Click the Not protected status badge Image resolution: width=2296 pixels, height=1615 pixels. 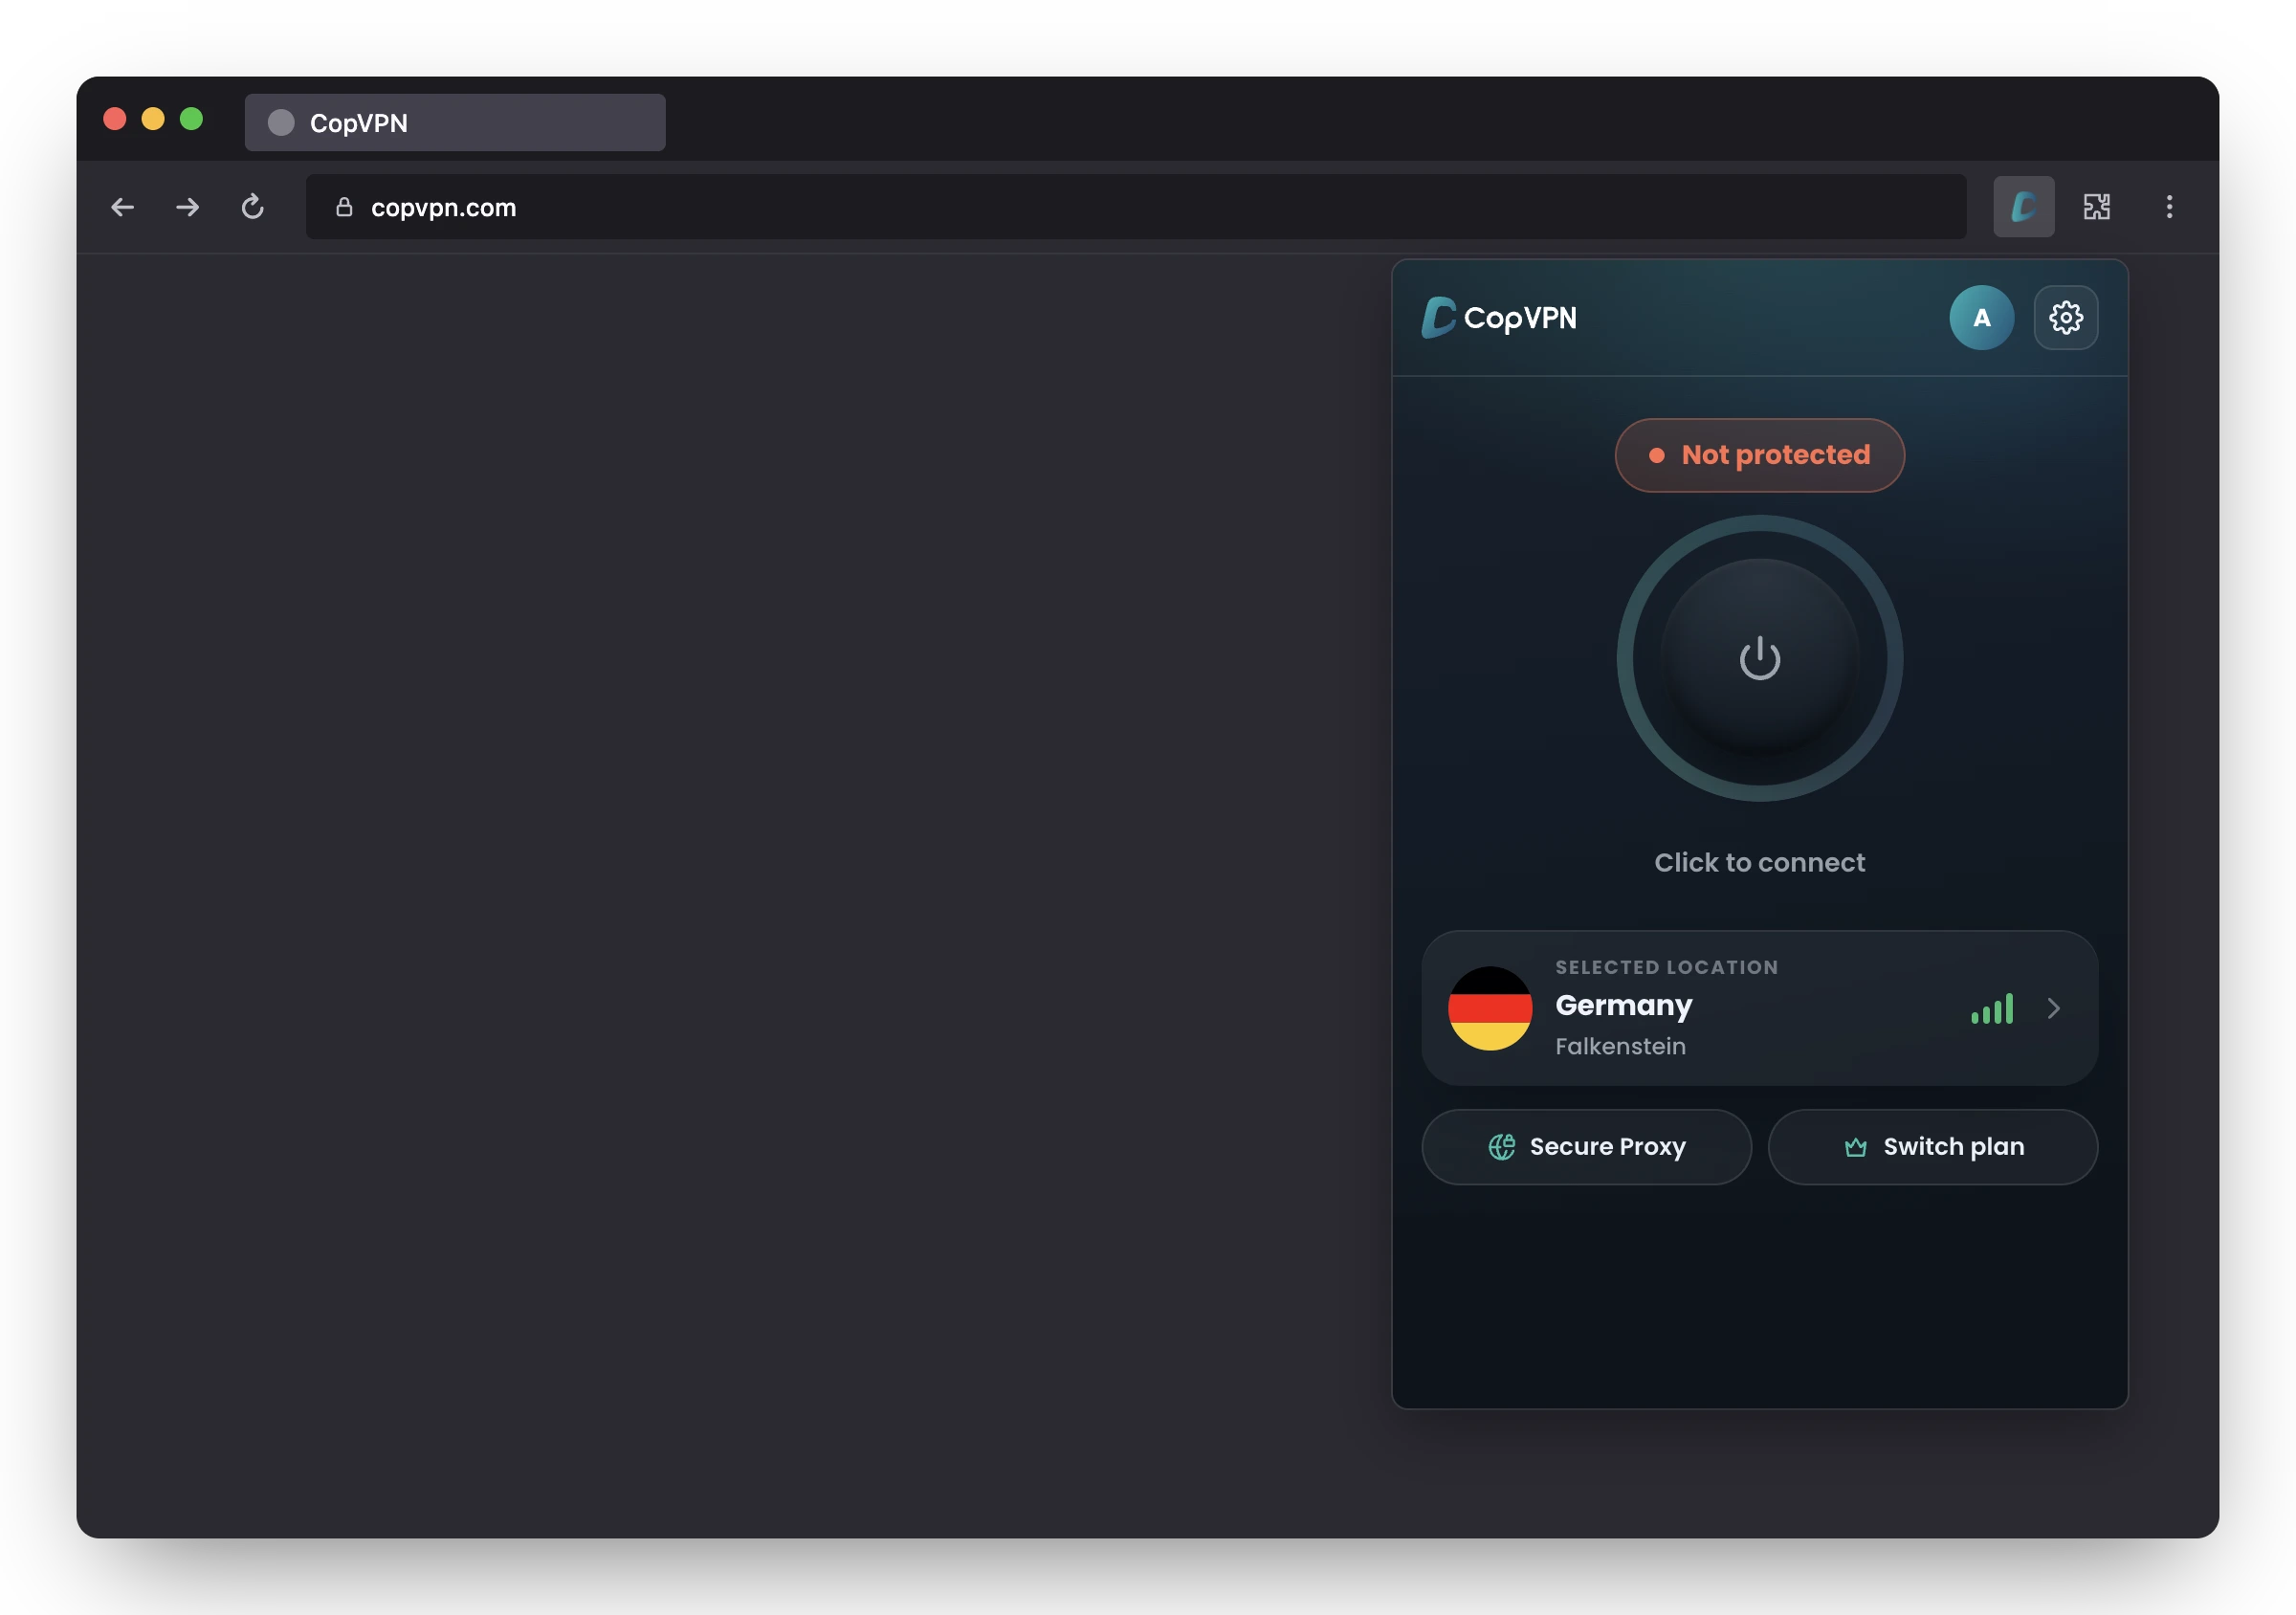(1759, 455)
